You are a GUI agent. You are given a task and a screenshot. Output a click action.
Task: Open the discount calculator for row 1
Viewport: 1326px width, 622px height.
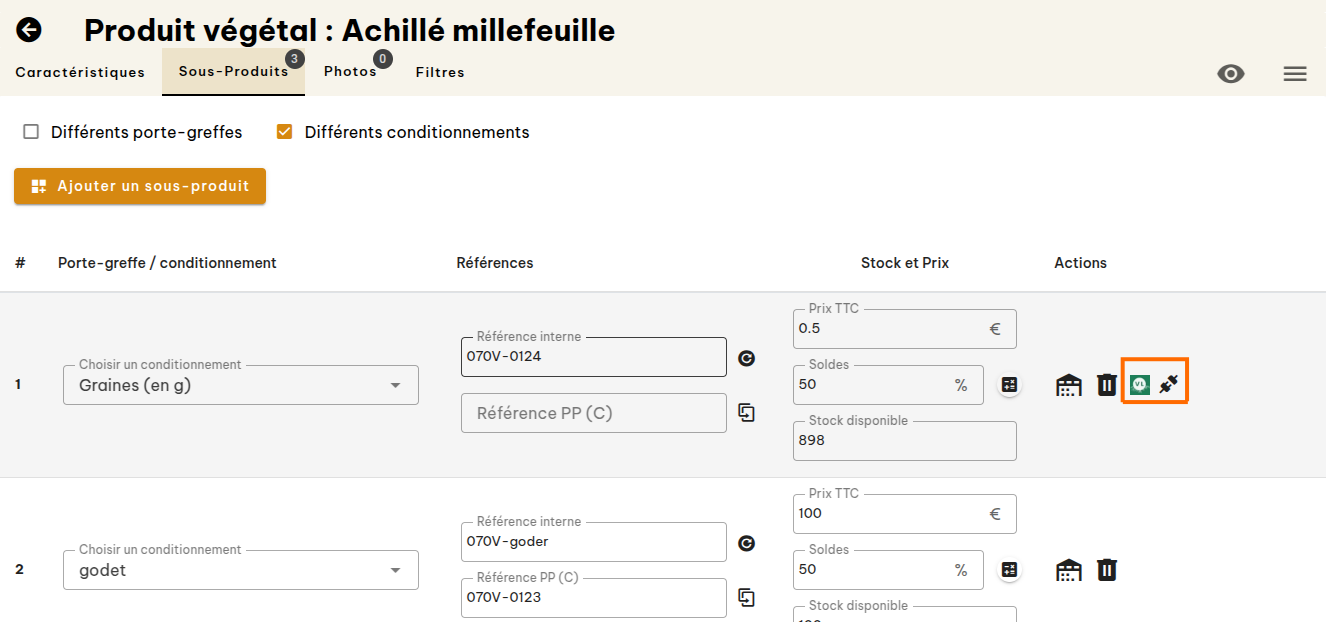(x=1010, y=385)
